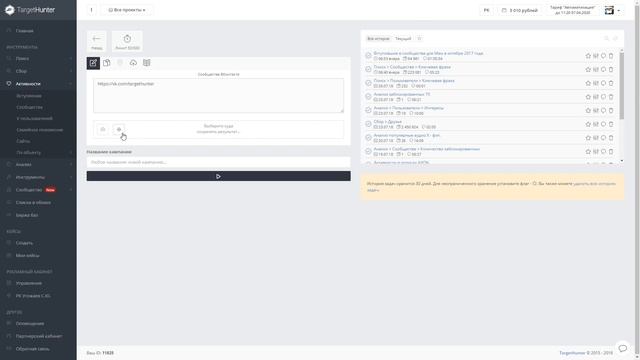This screenshot has height=360, width=640.
Task: Go back with the Назад arrow button
Action: point(97,41)
